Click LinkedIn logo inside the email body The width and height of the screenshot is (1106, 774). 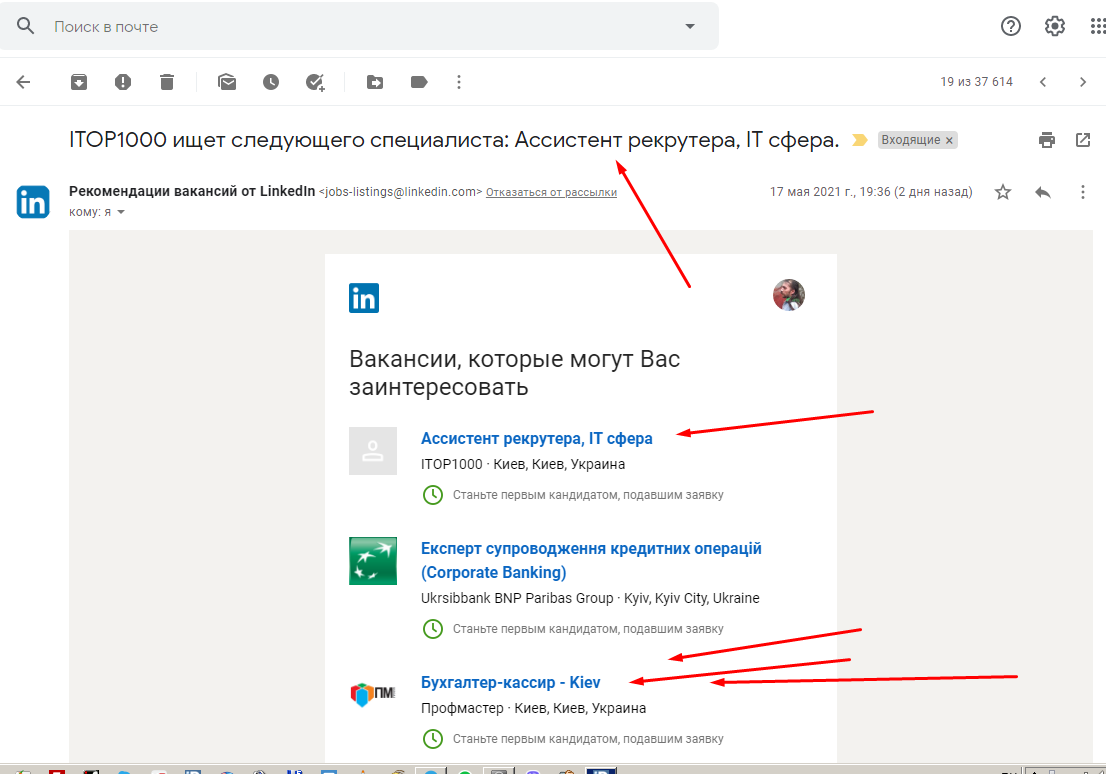pos(364,298)
